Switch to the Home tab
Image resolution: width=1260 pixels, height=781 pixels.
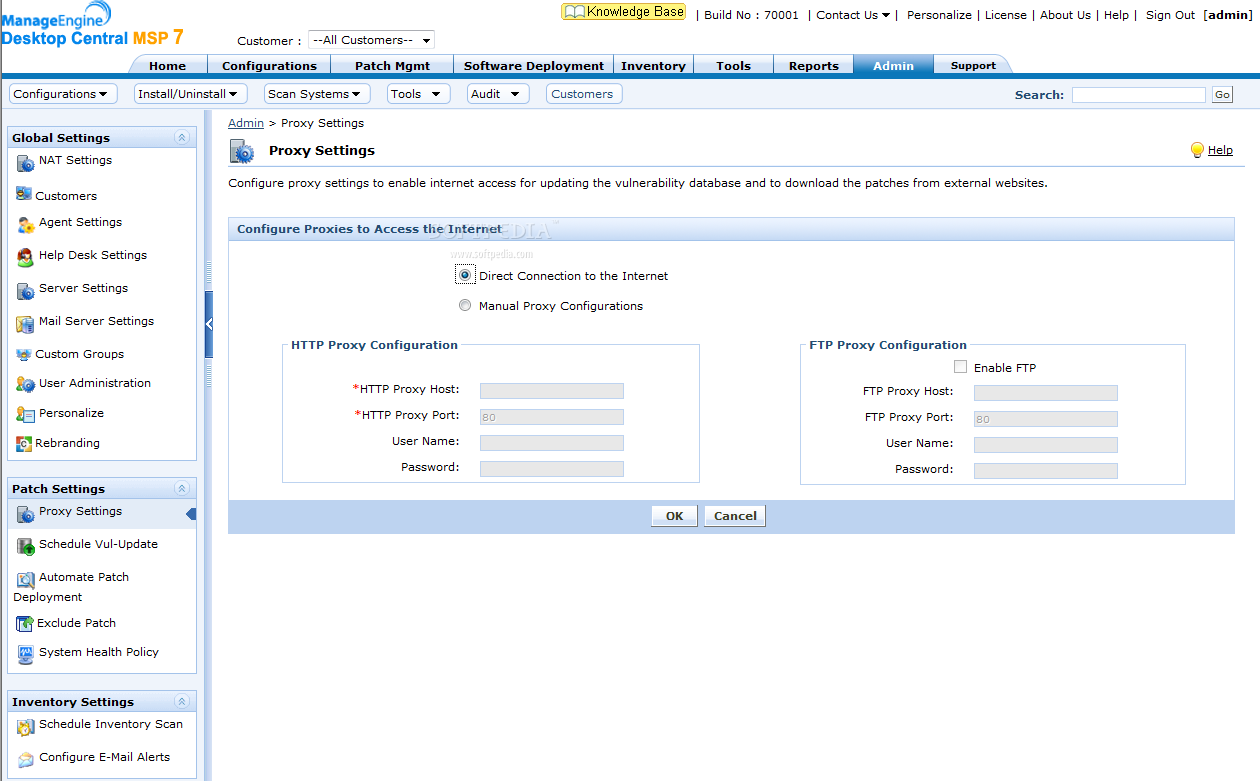click(168, 65)
